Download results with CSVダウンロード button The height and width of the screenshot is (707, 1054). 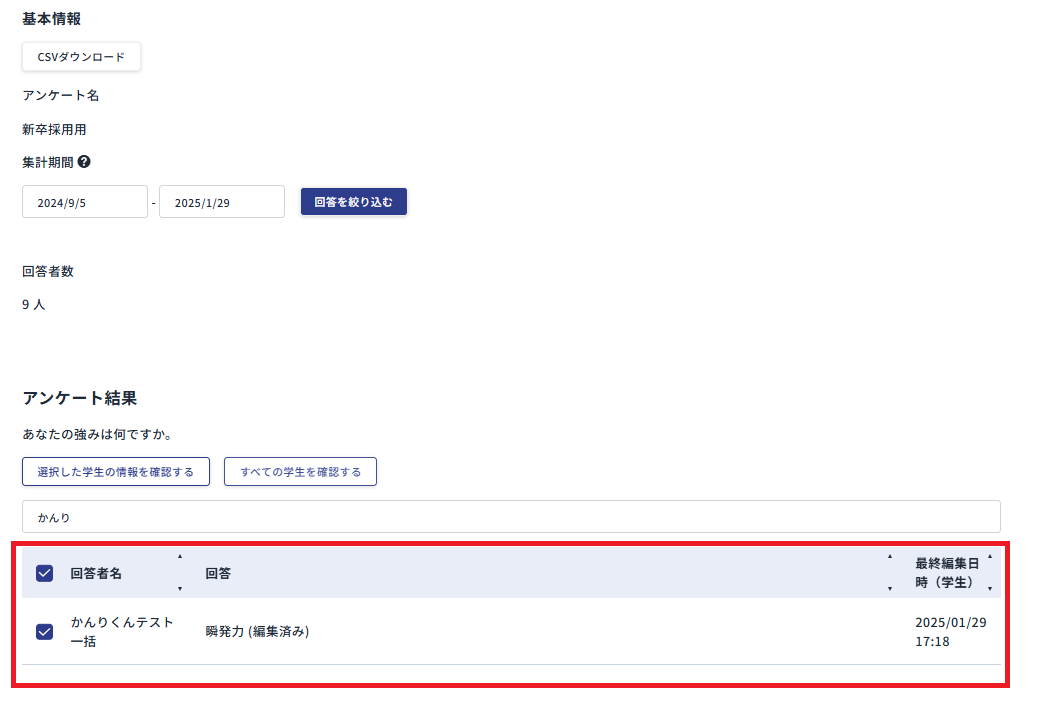point(81,57)
